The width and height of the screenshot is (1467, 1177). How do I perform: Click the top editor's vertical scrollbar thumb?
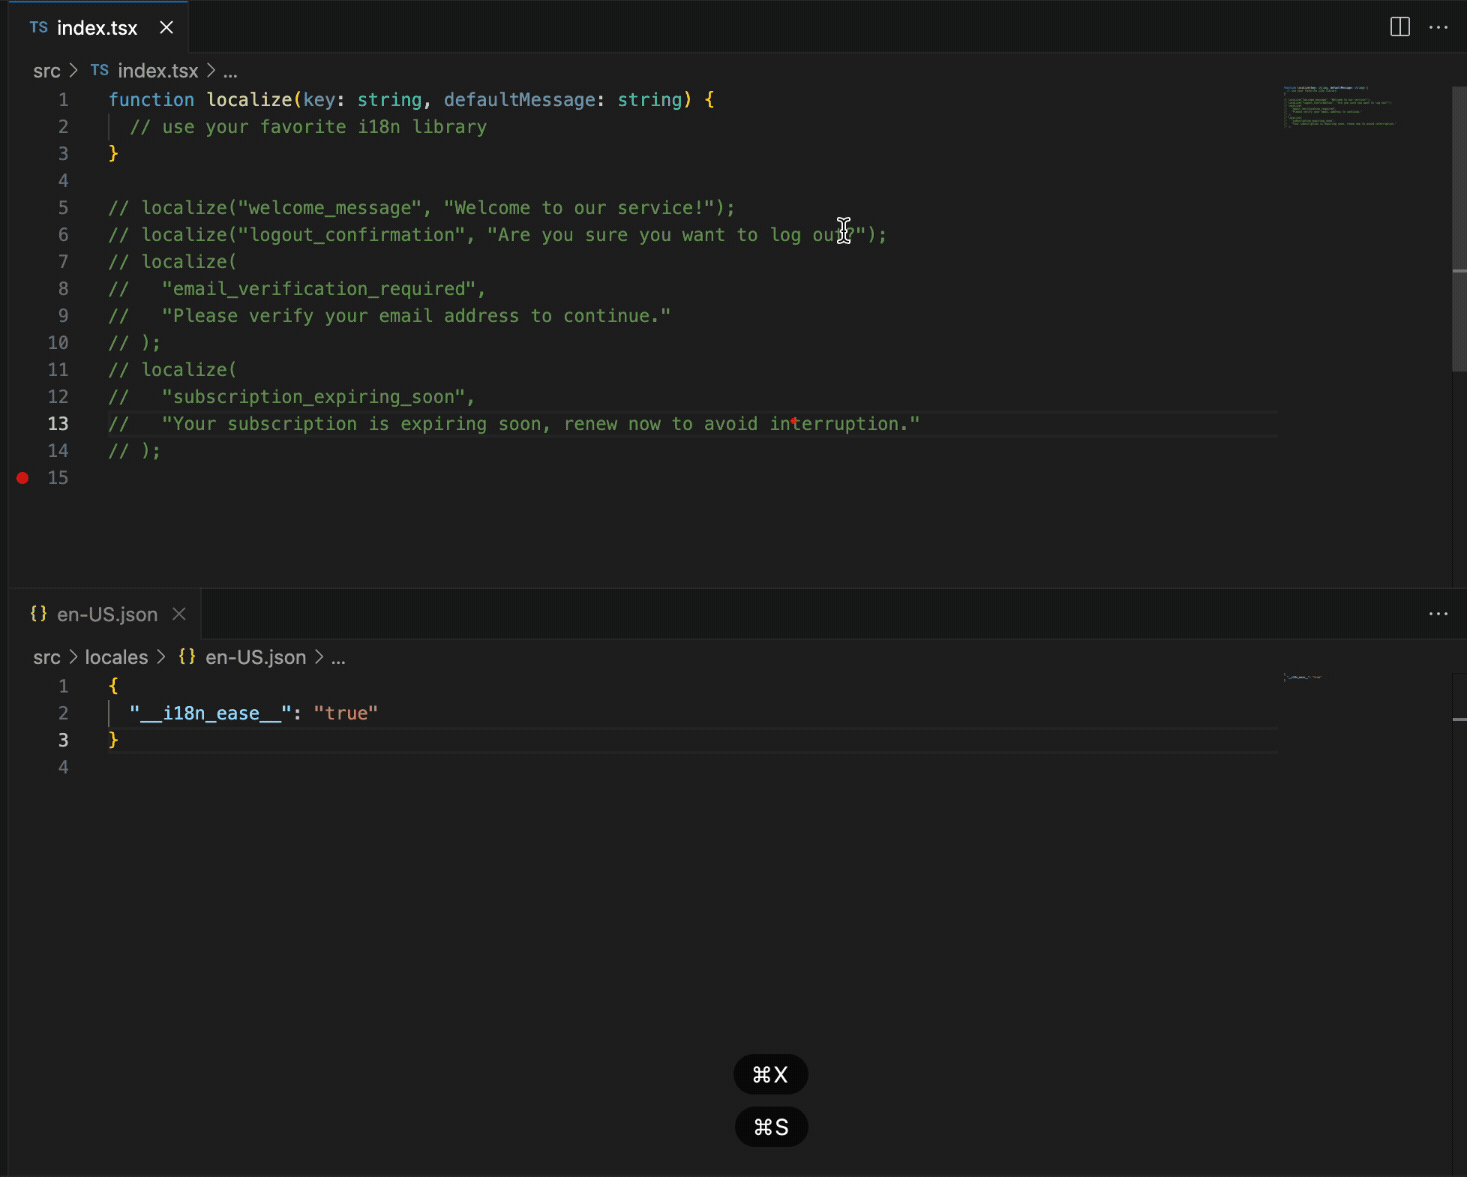point(1459,230)
